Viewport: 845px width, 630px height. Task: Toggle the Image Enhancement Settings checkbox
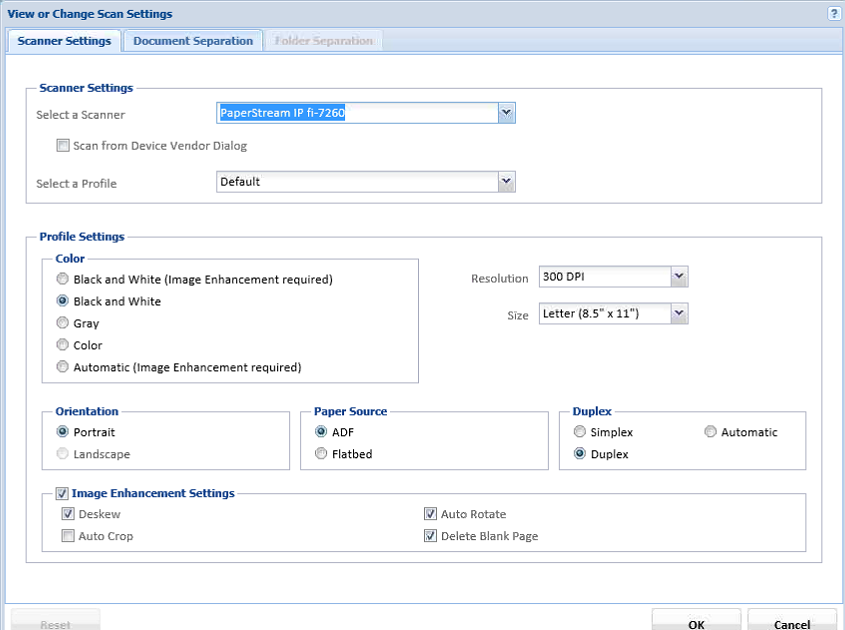click(x=63, y=493)
